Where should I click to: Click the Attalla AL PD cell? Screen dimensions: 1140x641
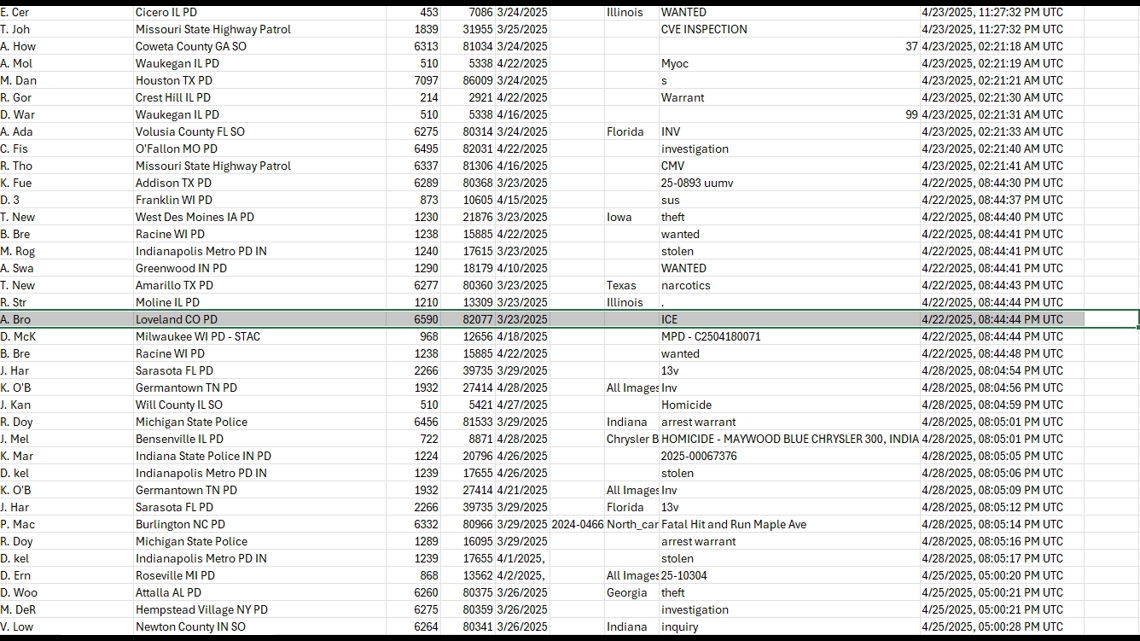click(170, 593)
